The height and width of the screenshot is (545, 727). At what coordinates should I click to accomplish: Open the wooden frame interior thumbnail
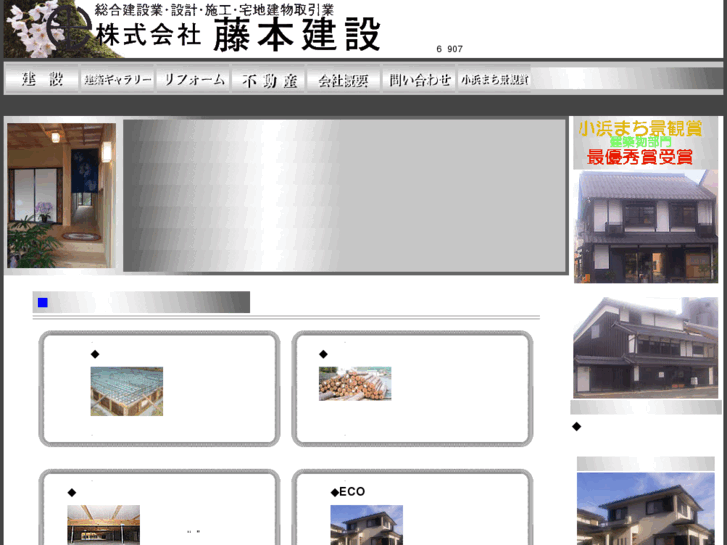click(x=103, y=525)
